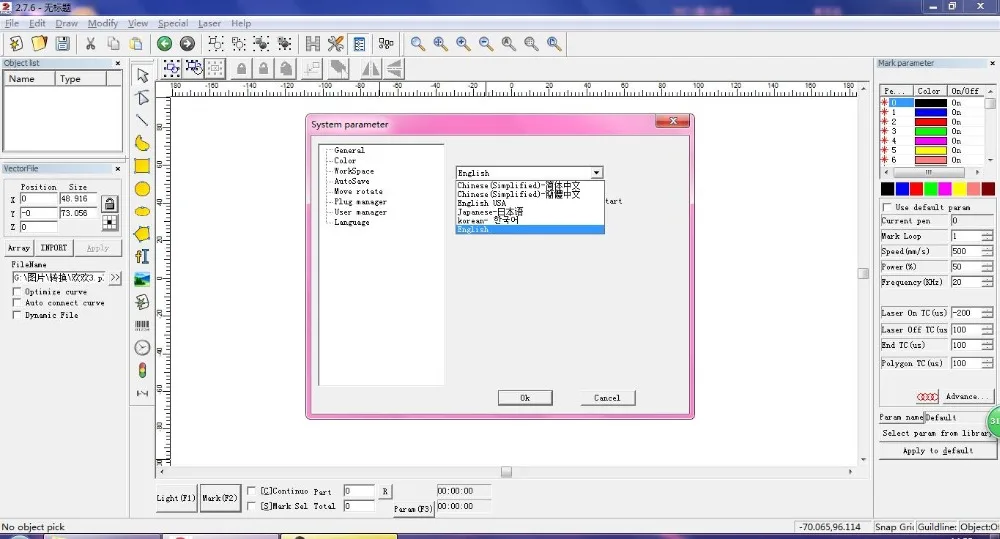Choose Japanese from language list
The height and width of the screenshot is (539, 1000).
490,212
